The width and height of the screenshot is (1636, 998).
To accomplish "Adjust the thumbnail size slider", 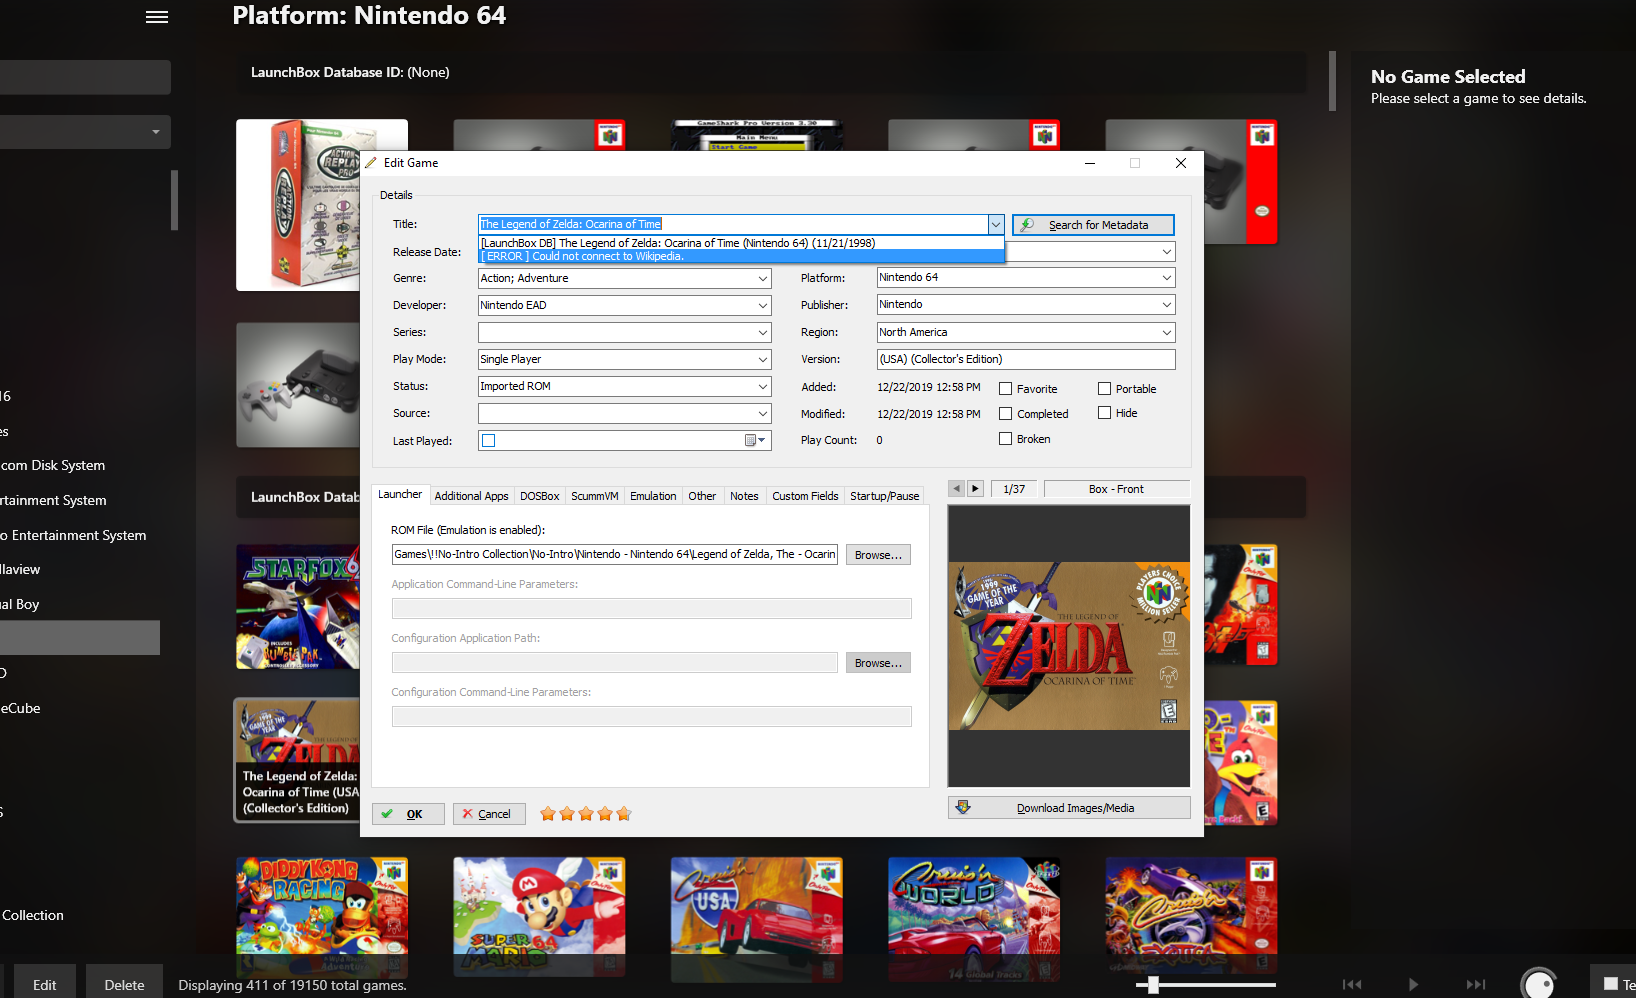I will (1153, 985).
